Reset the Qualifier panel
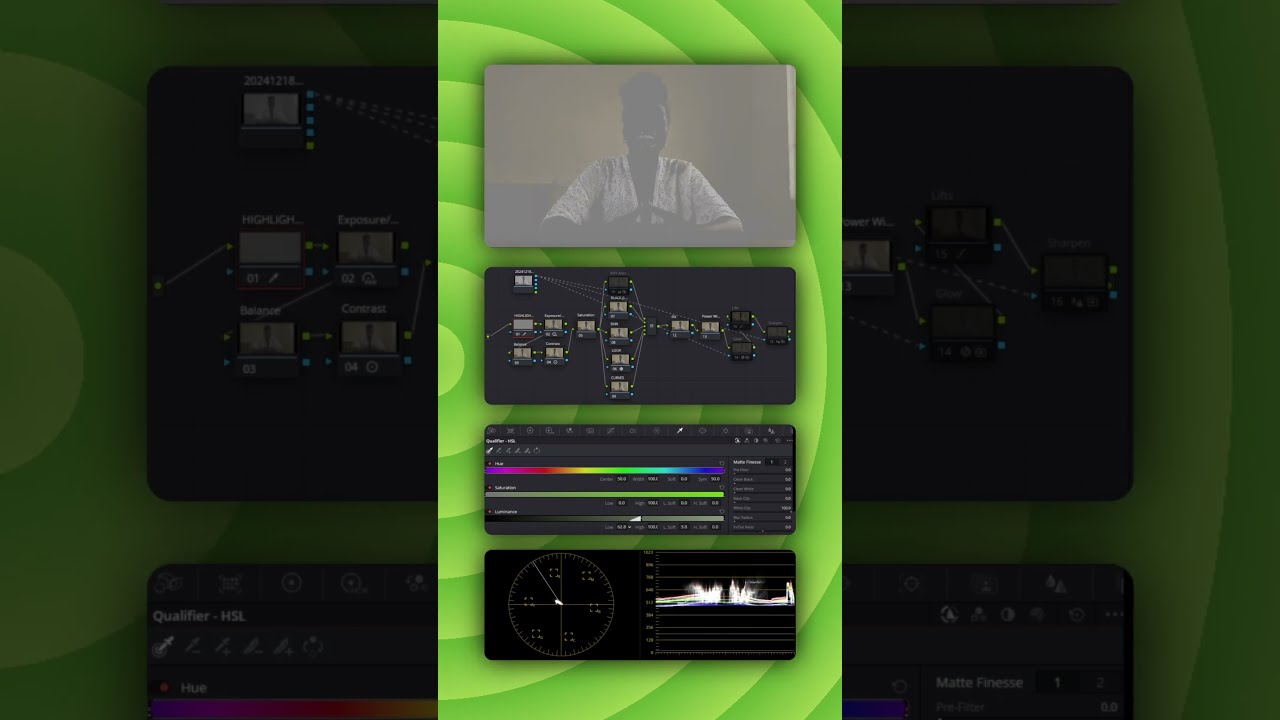Viewport: 1280px width, 720px height. [778, 441]
